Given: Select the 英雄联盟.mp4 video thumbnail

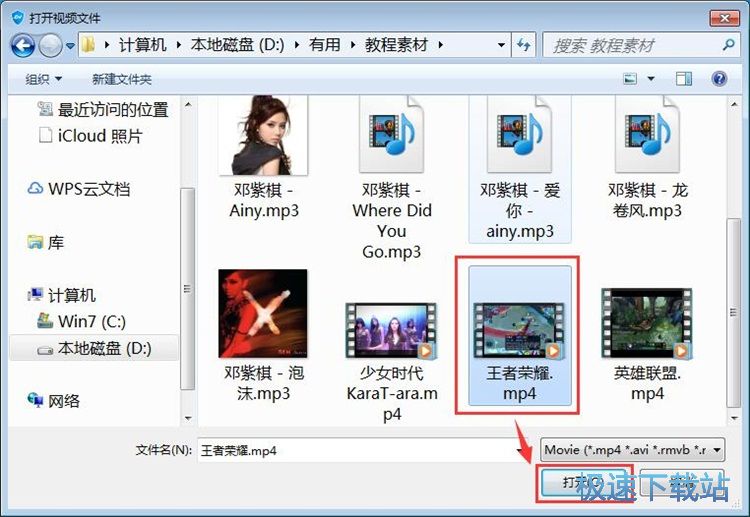Looking at the screenshot, I should click(x=647, y=323).
